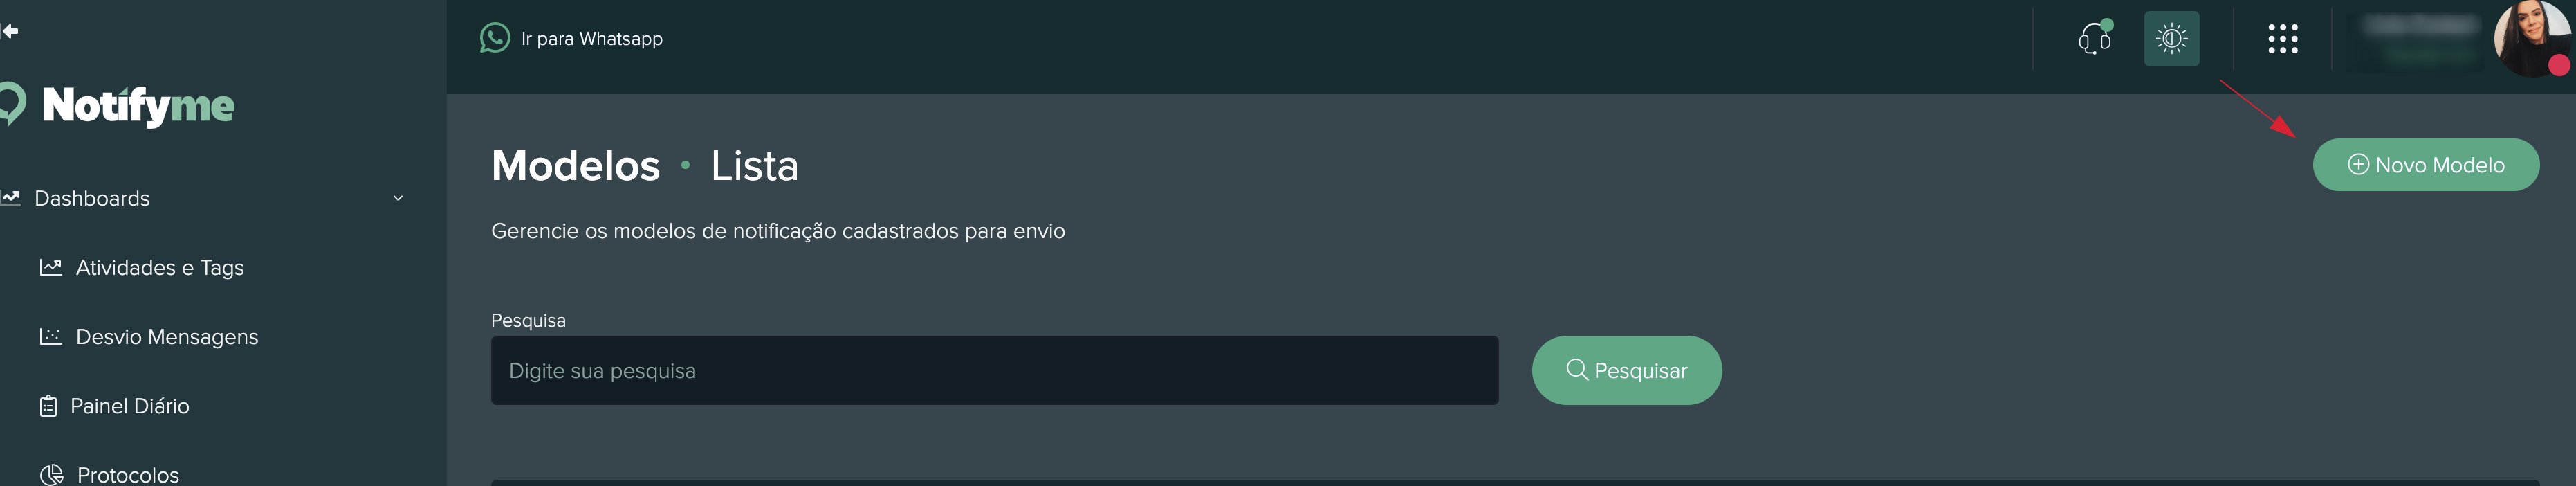
Task: Follow the Ir para Whatsapp link text
Action: (x=592, y=39)
